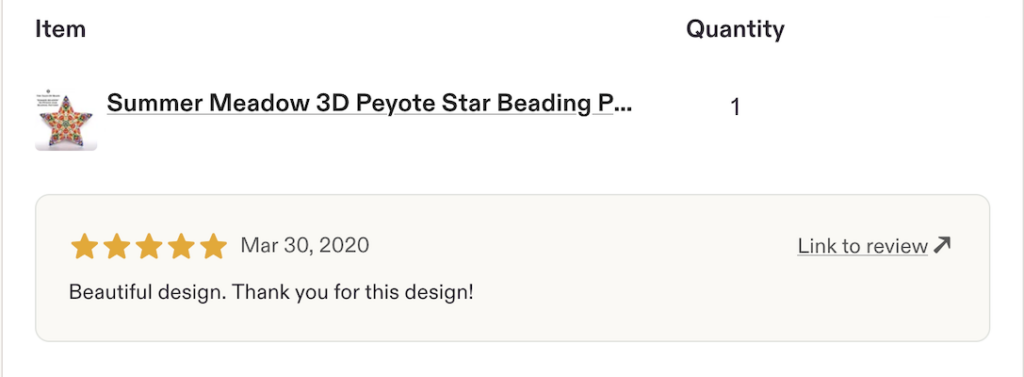Click the second gold rating star

[x=116, y=247]
